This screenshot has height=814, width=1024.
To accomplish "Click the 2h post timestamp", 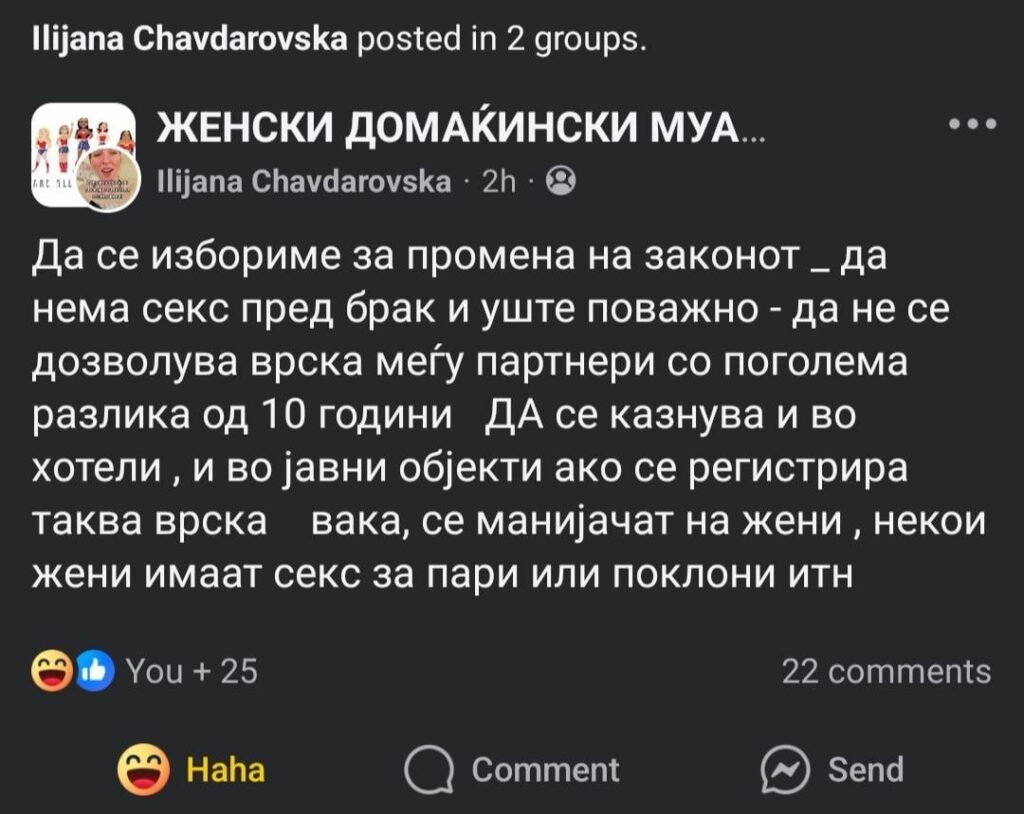I will pyautogui.click(x=498, y=182).
